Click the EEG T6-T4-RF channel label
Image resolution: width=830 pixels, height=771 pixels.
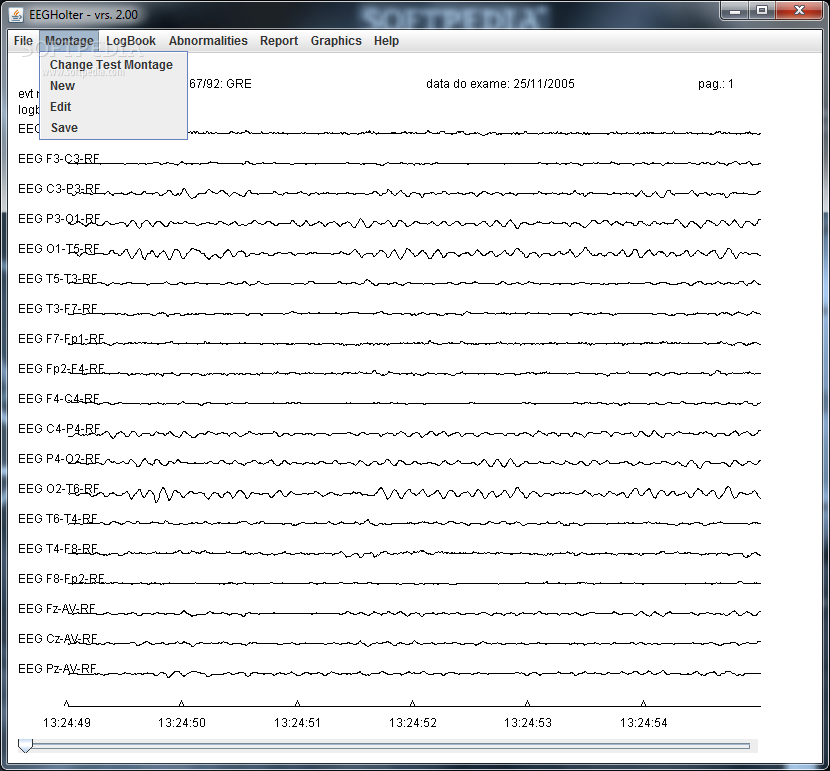(x=58, y=519)
